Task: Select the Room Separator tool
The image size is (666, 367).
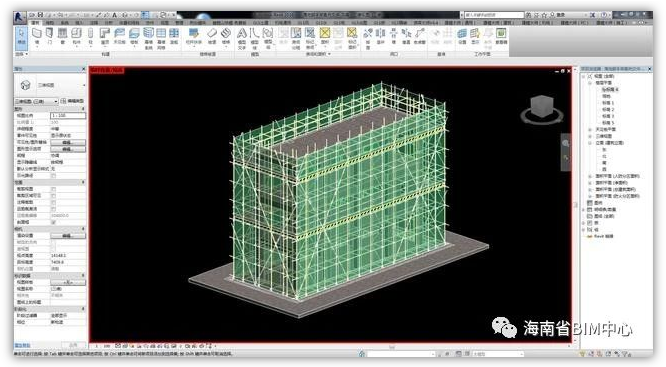Action: coord(296,38)
